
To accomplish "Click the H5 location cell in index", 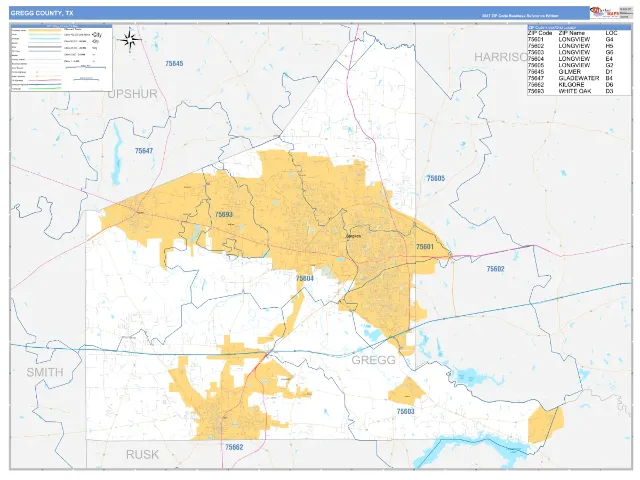I will pyautogui.click(x=609, y=46).
